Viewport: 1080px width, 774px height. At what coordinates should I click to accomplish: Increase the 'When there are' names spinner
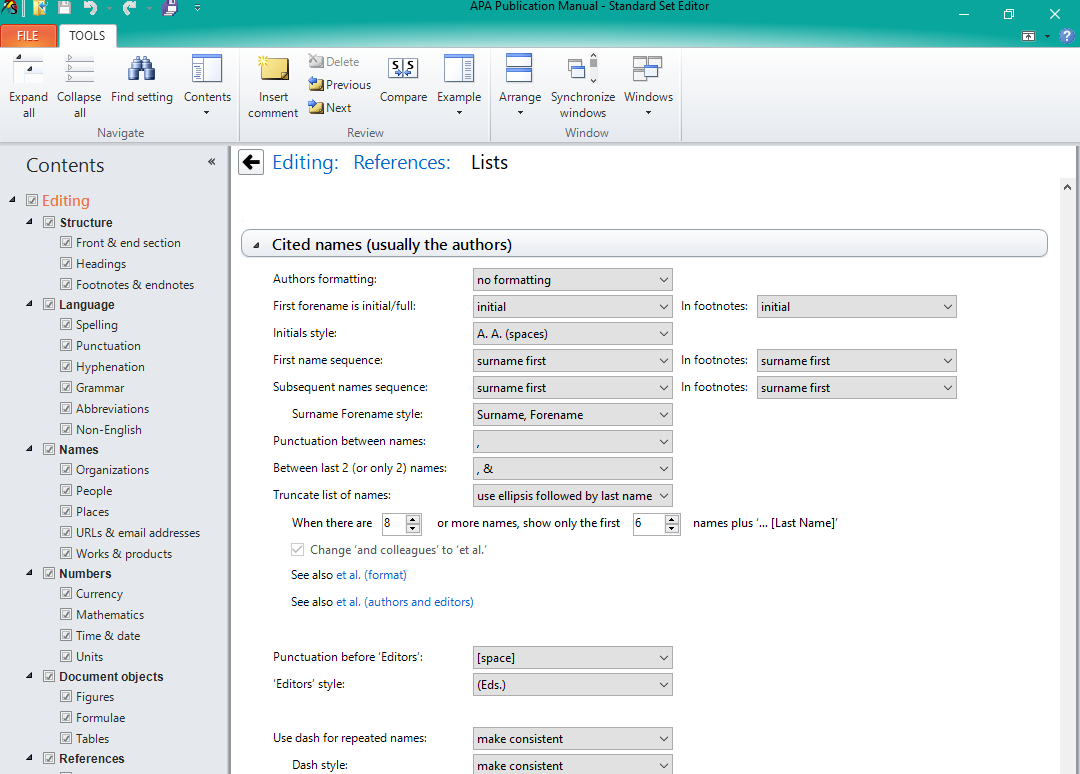pos(414,518)
